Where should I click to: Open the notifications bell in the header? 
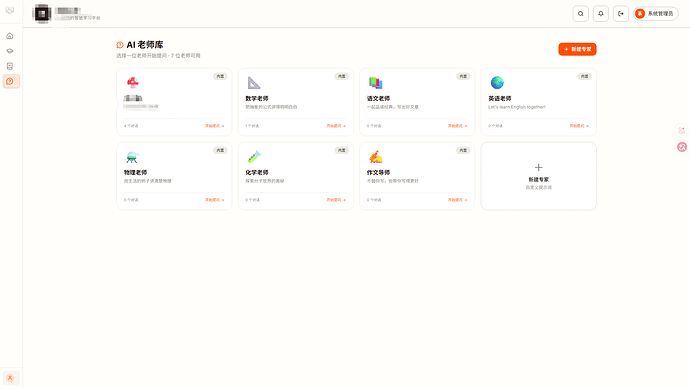tap(601, 14)
